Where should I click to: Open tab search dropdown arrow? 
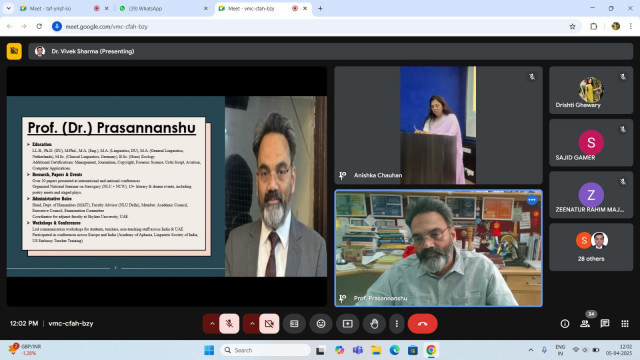click(8, 9)
